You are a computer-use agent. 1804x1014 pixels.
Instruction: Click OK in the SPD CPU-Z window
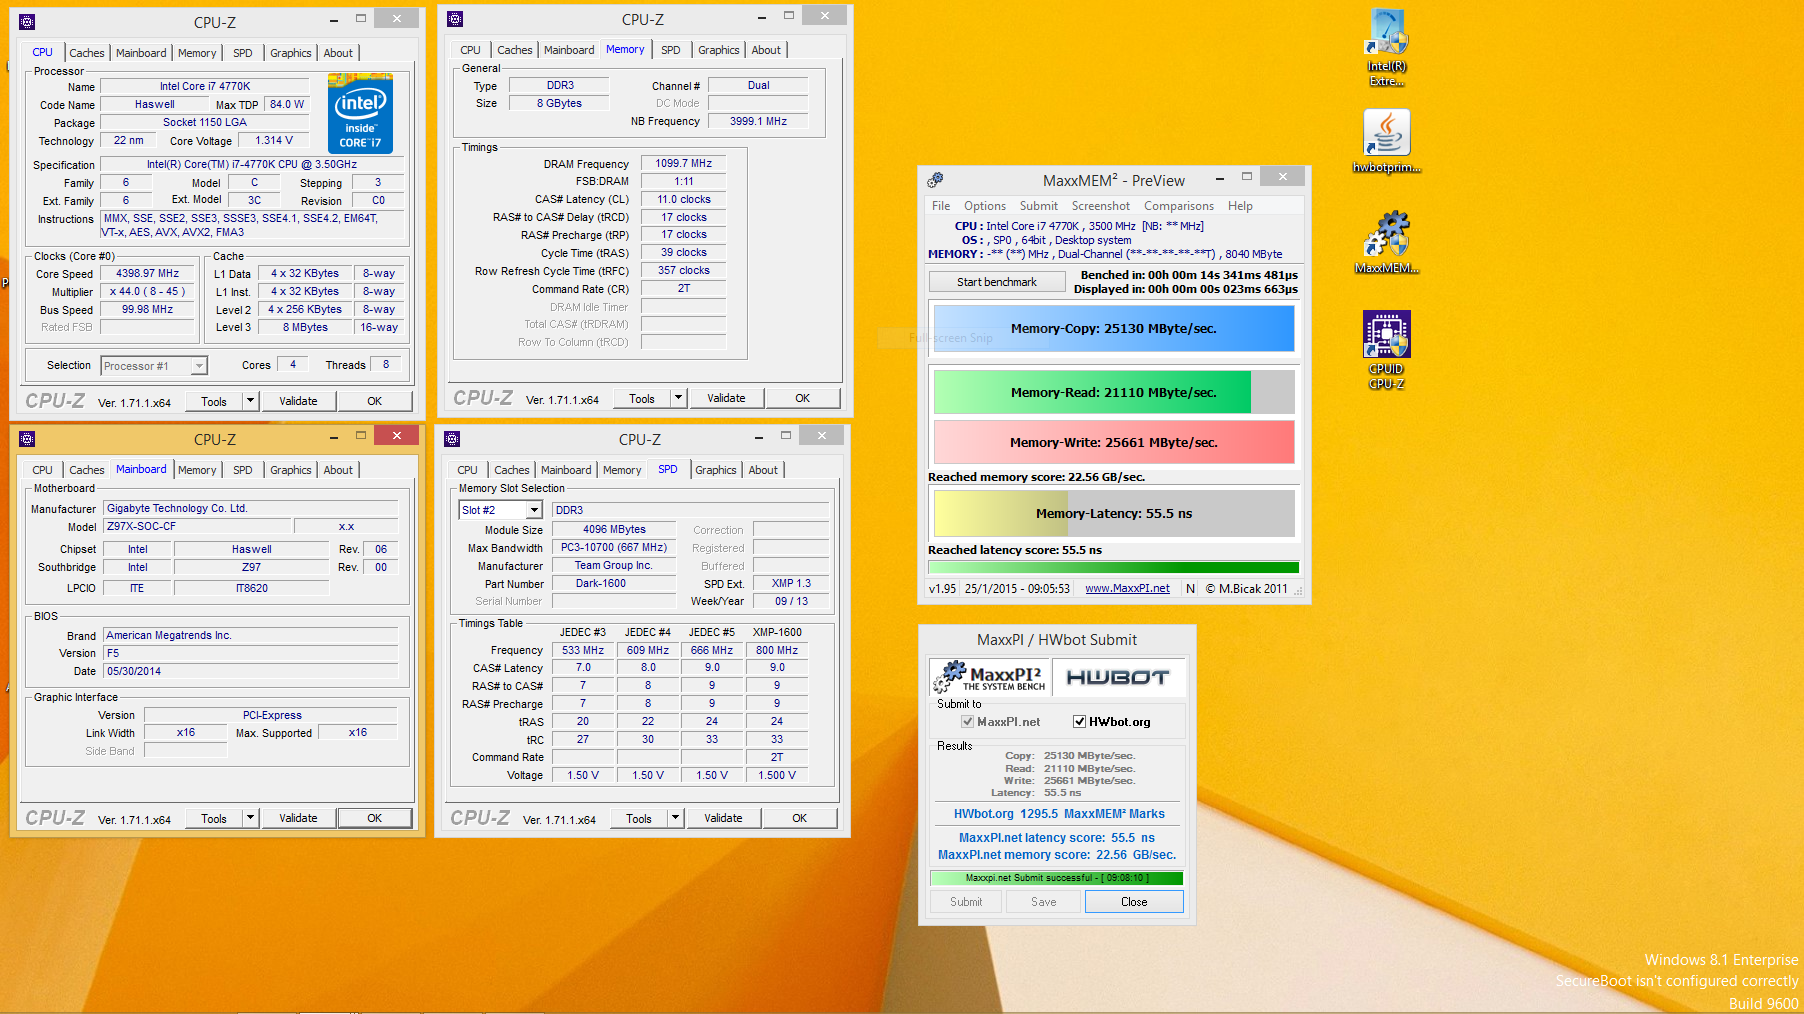point(799,818)
